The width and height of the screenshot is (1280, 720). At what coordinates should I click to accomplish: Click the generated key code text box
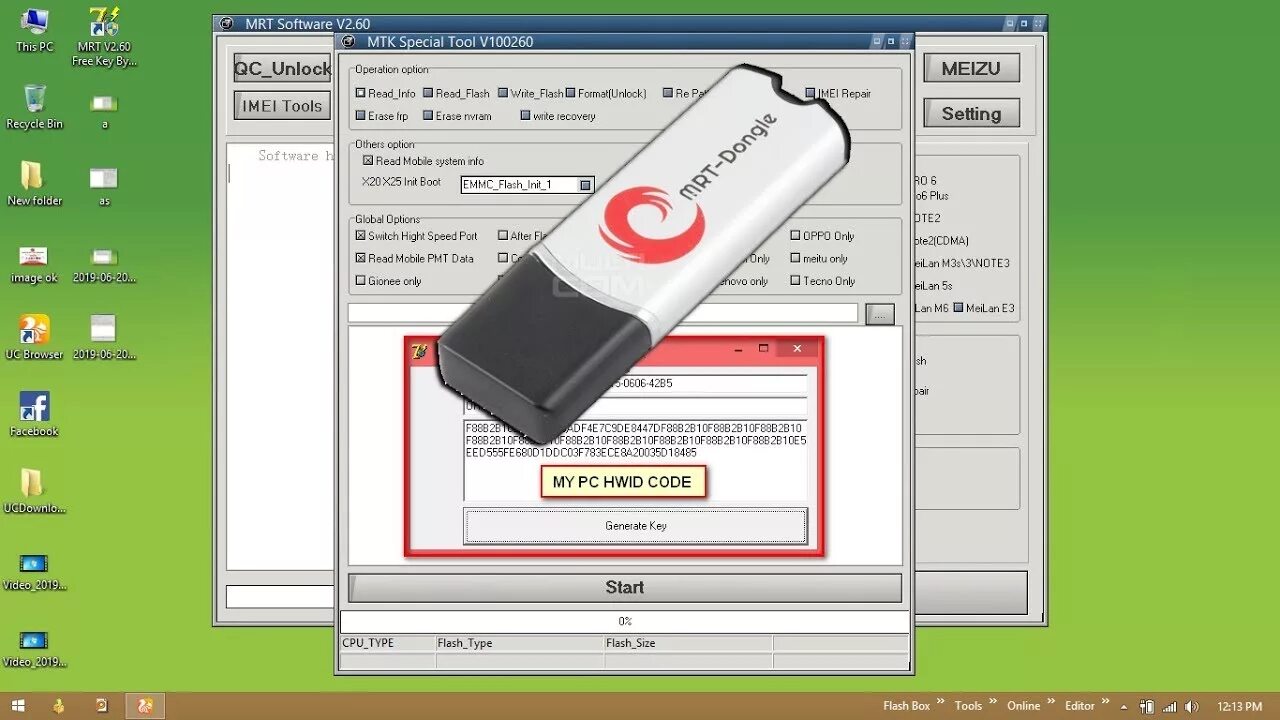coord(635,460)
